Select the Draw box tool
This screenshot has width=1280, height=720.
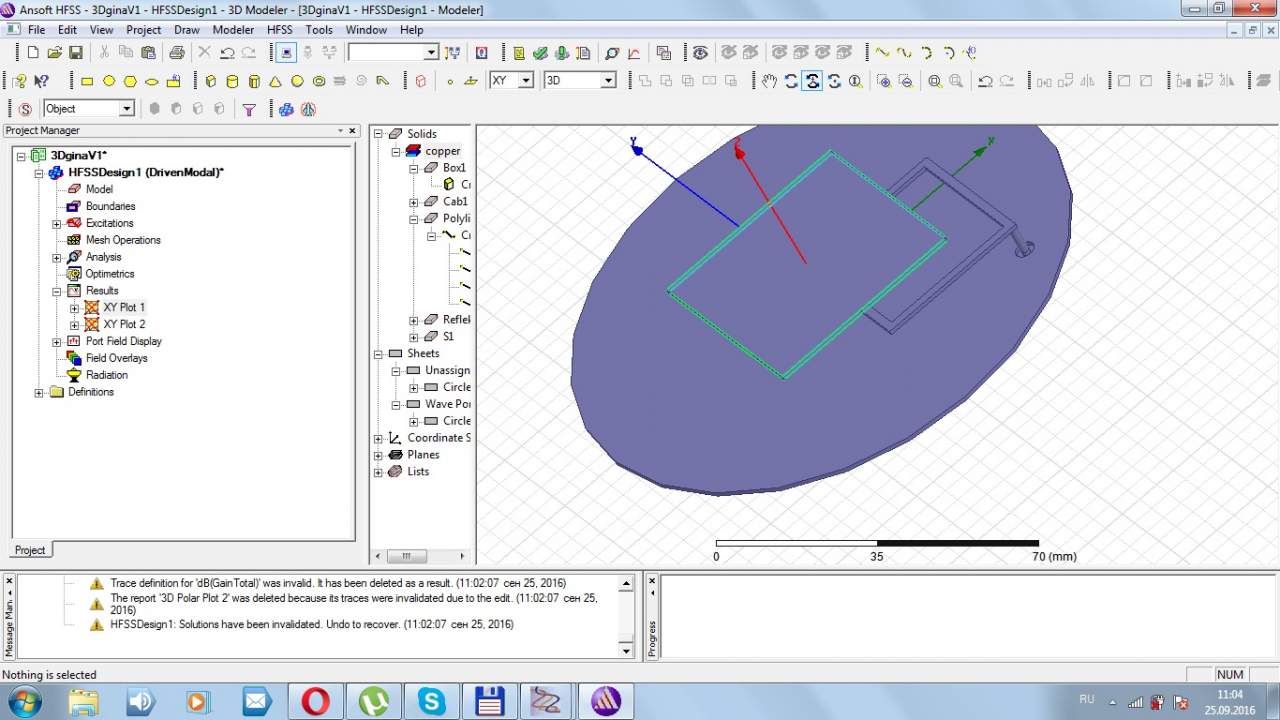point(210,81)
